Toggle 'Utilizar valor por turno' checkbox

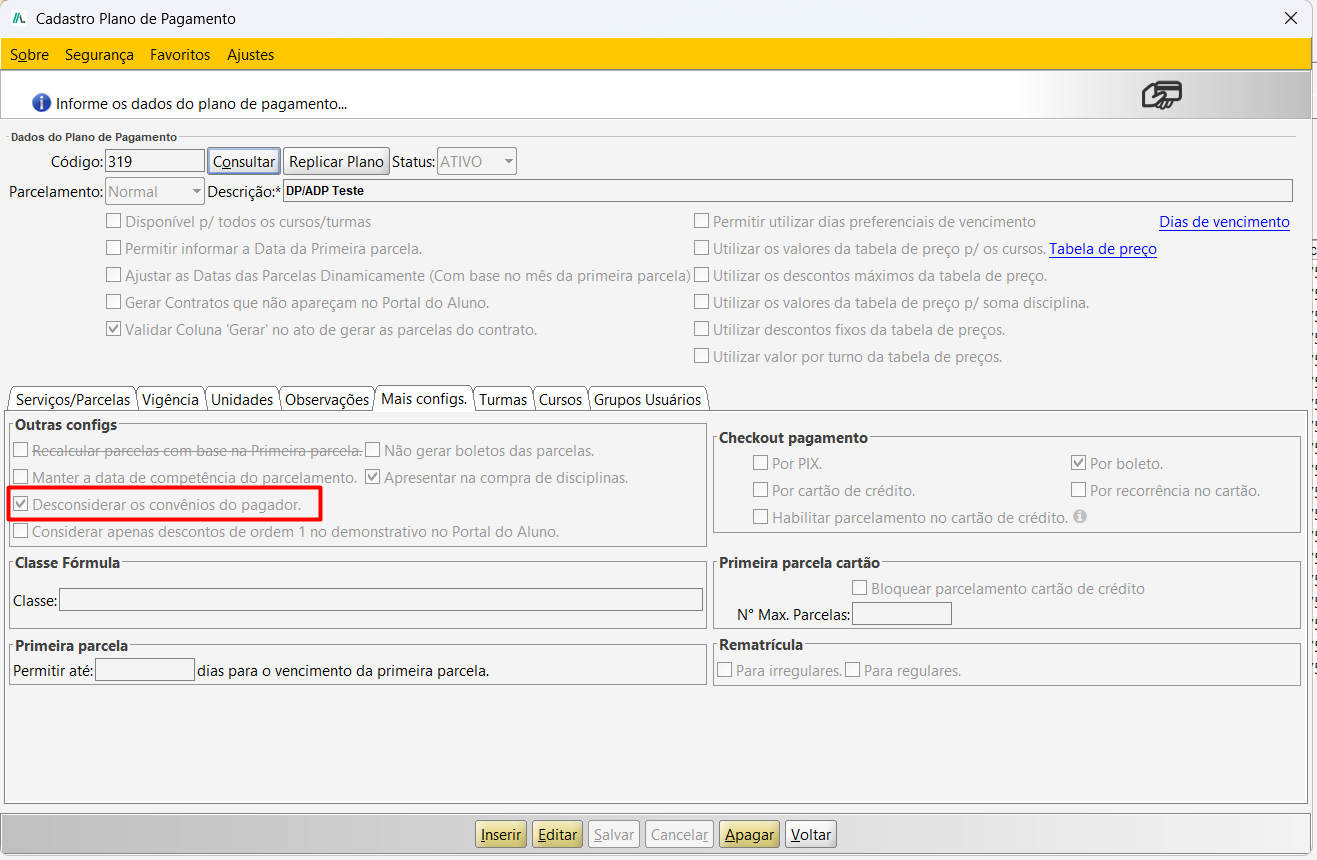pyautogui.click(x=702, y=357)
